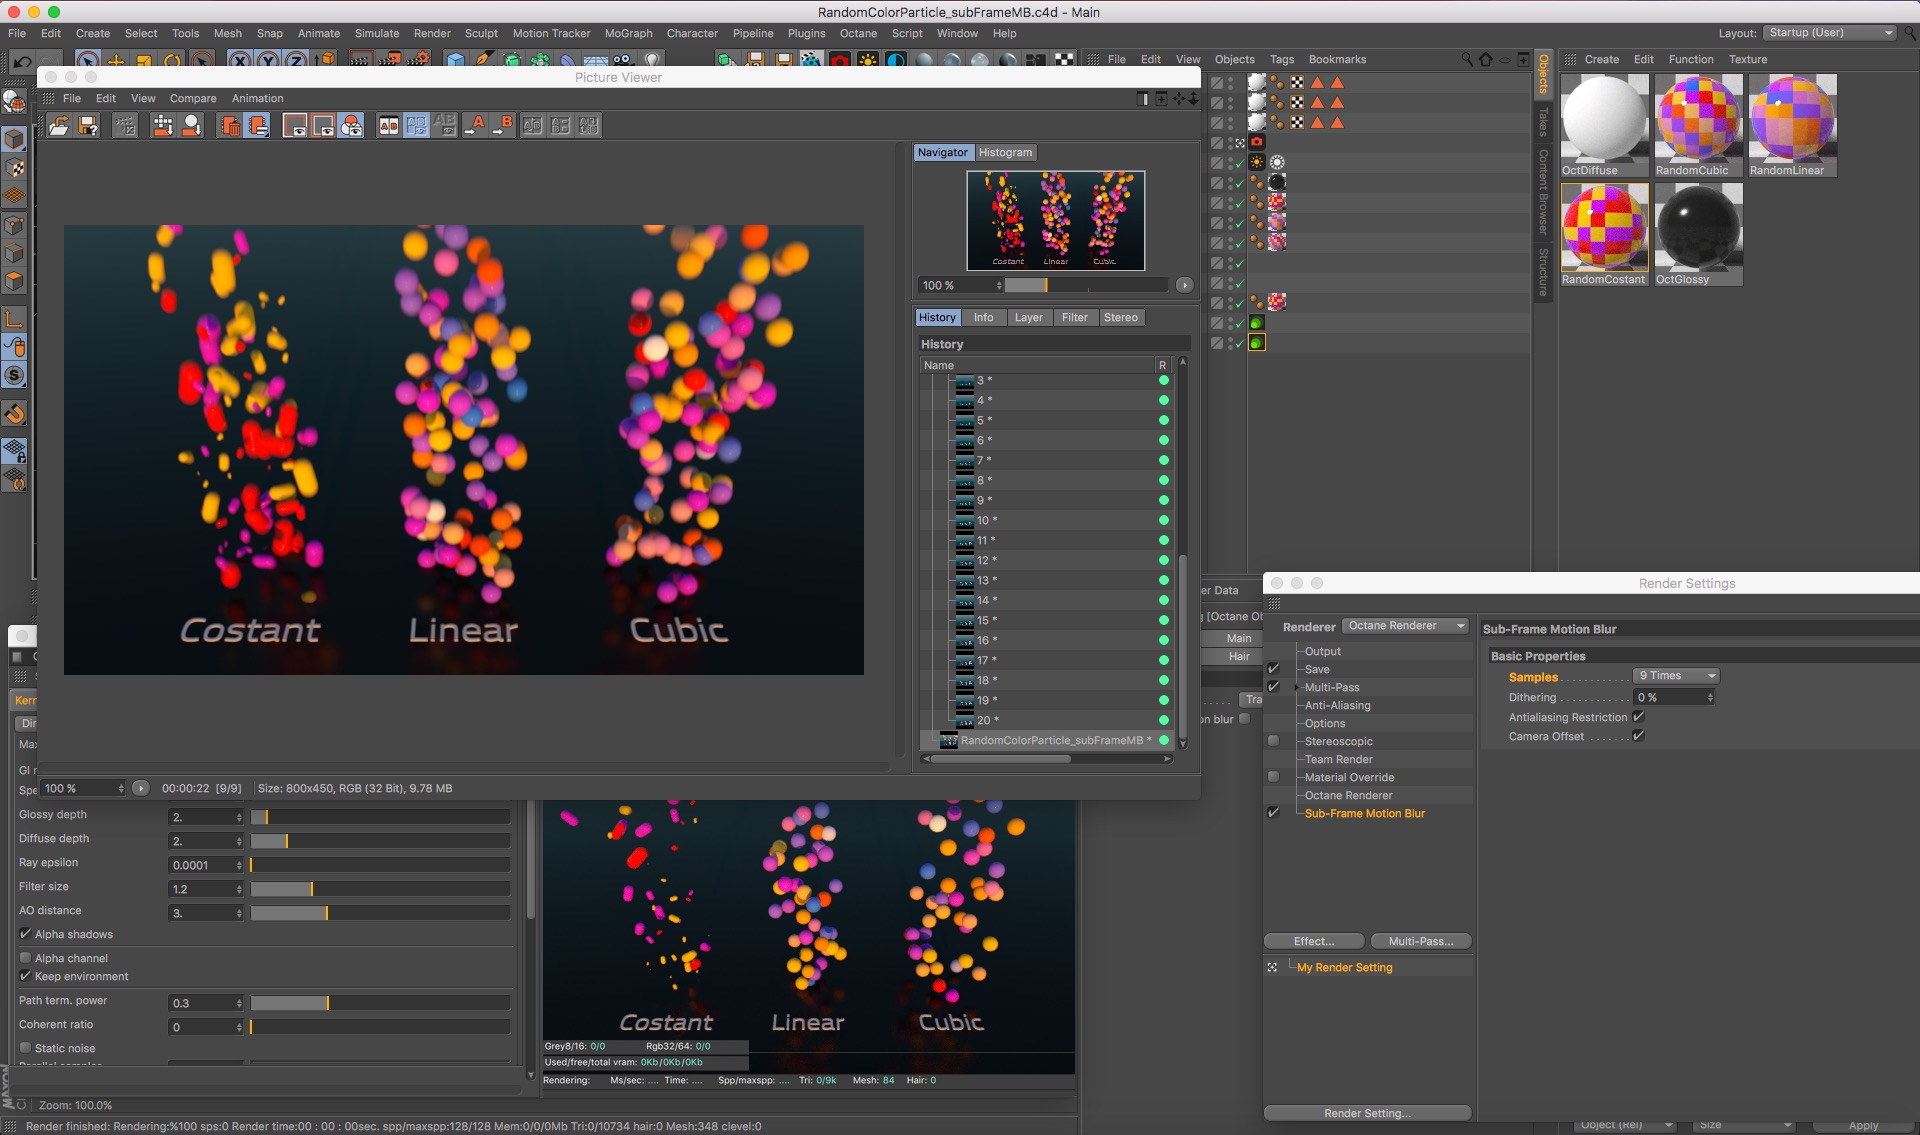Click Clear all images trash icon
This screenshot has width=1920, height=1135.
[229, 125]
